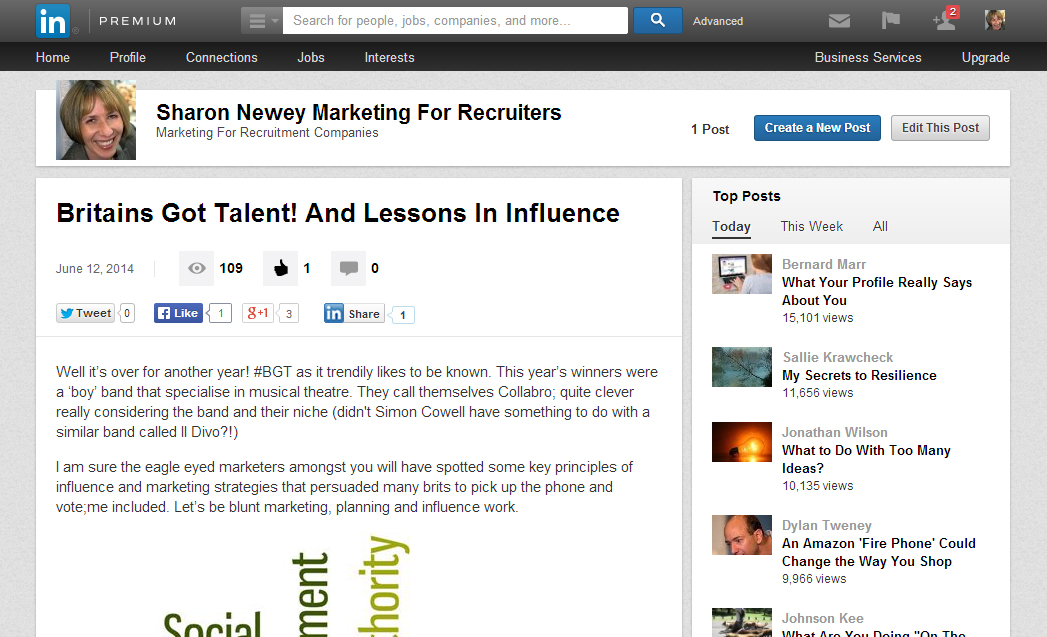The height and width of the screenshot is (637, 1047).
Task: Switch to the This Week tab
Action: tap(811, 226)
